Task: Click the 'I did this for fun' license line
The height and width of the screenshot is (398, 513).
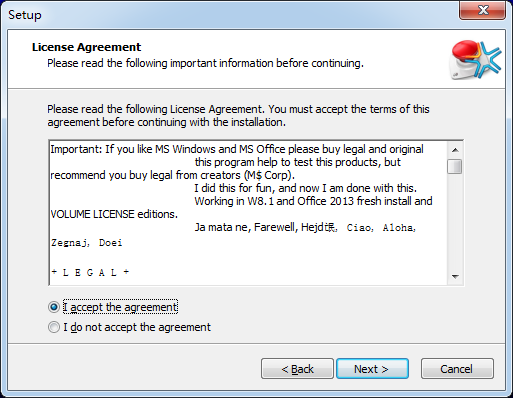Action: click(305, 188)
